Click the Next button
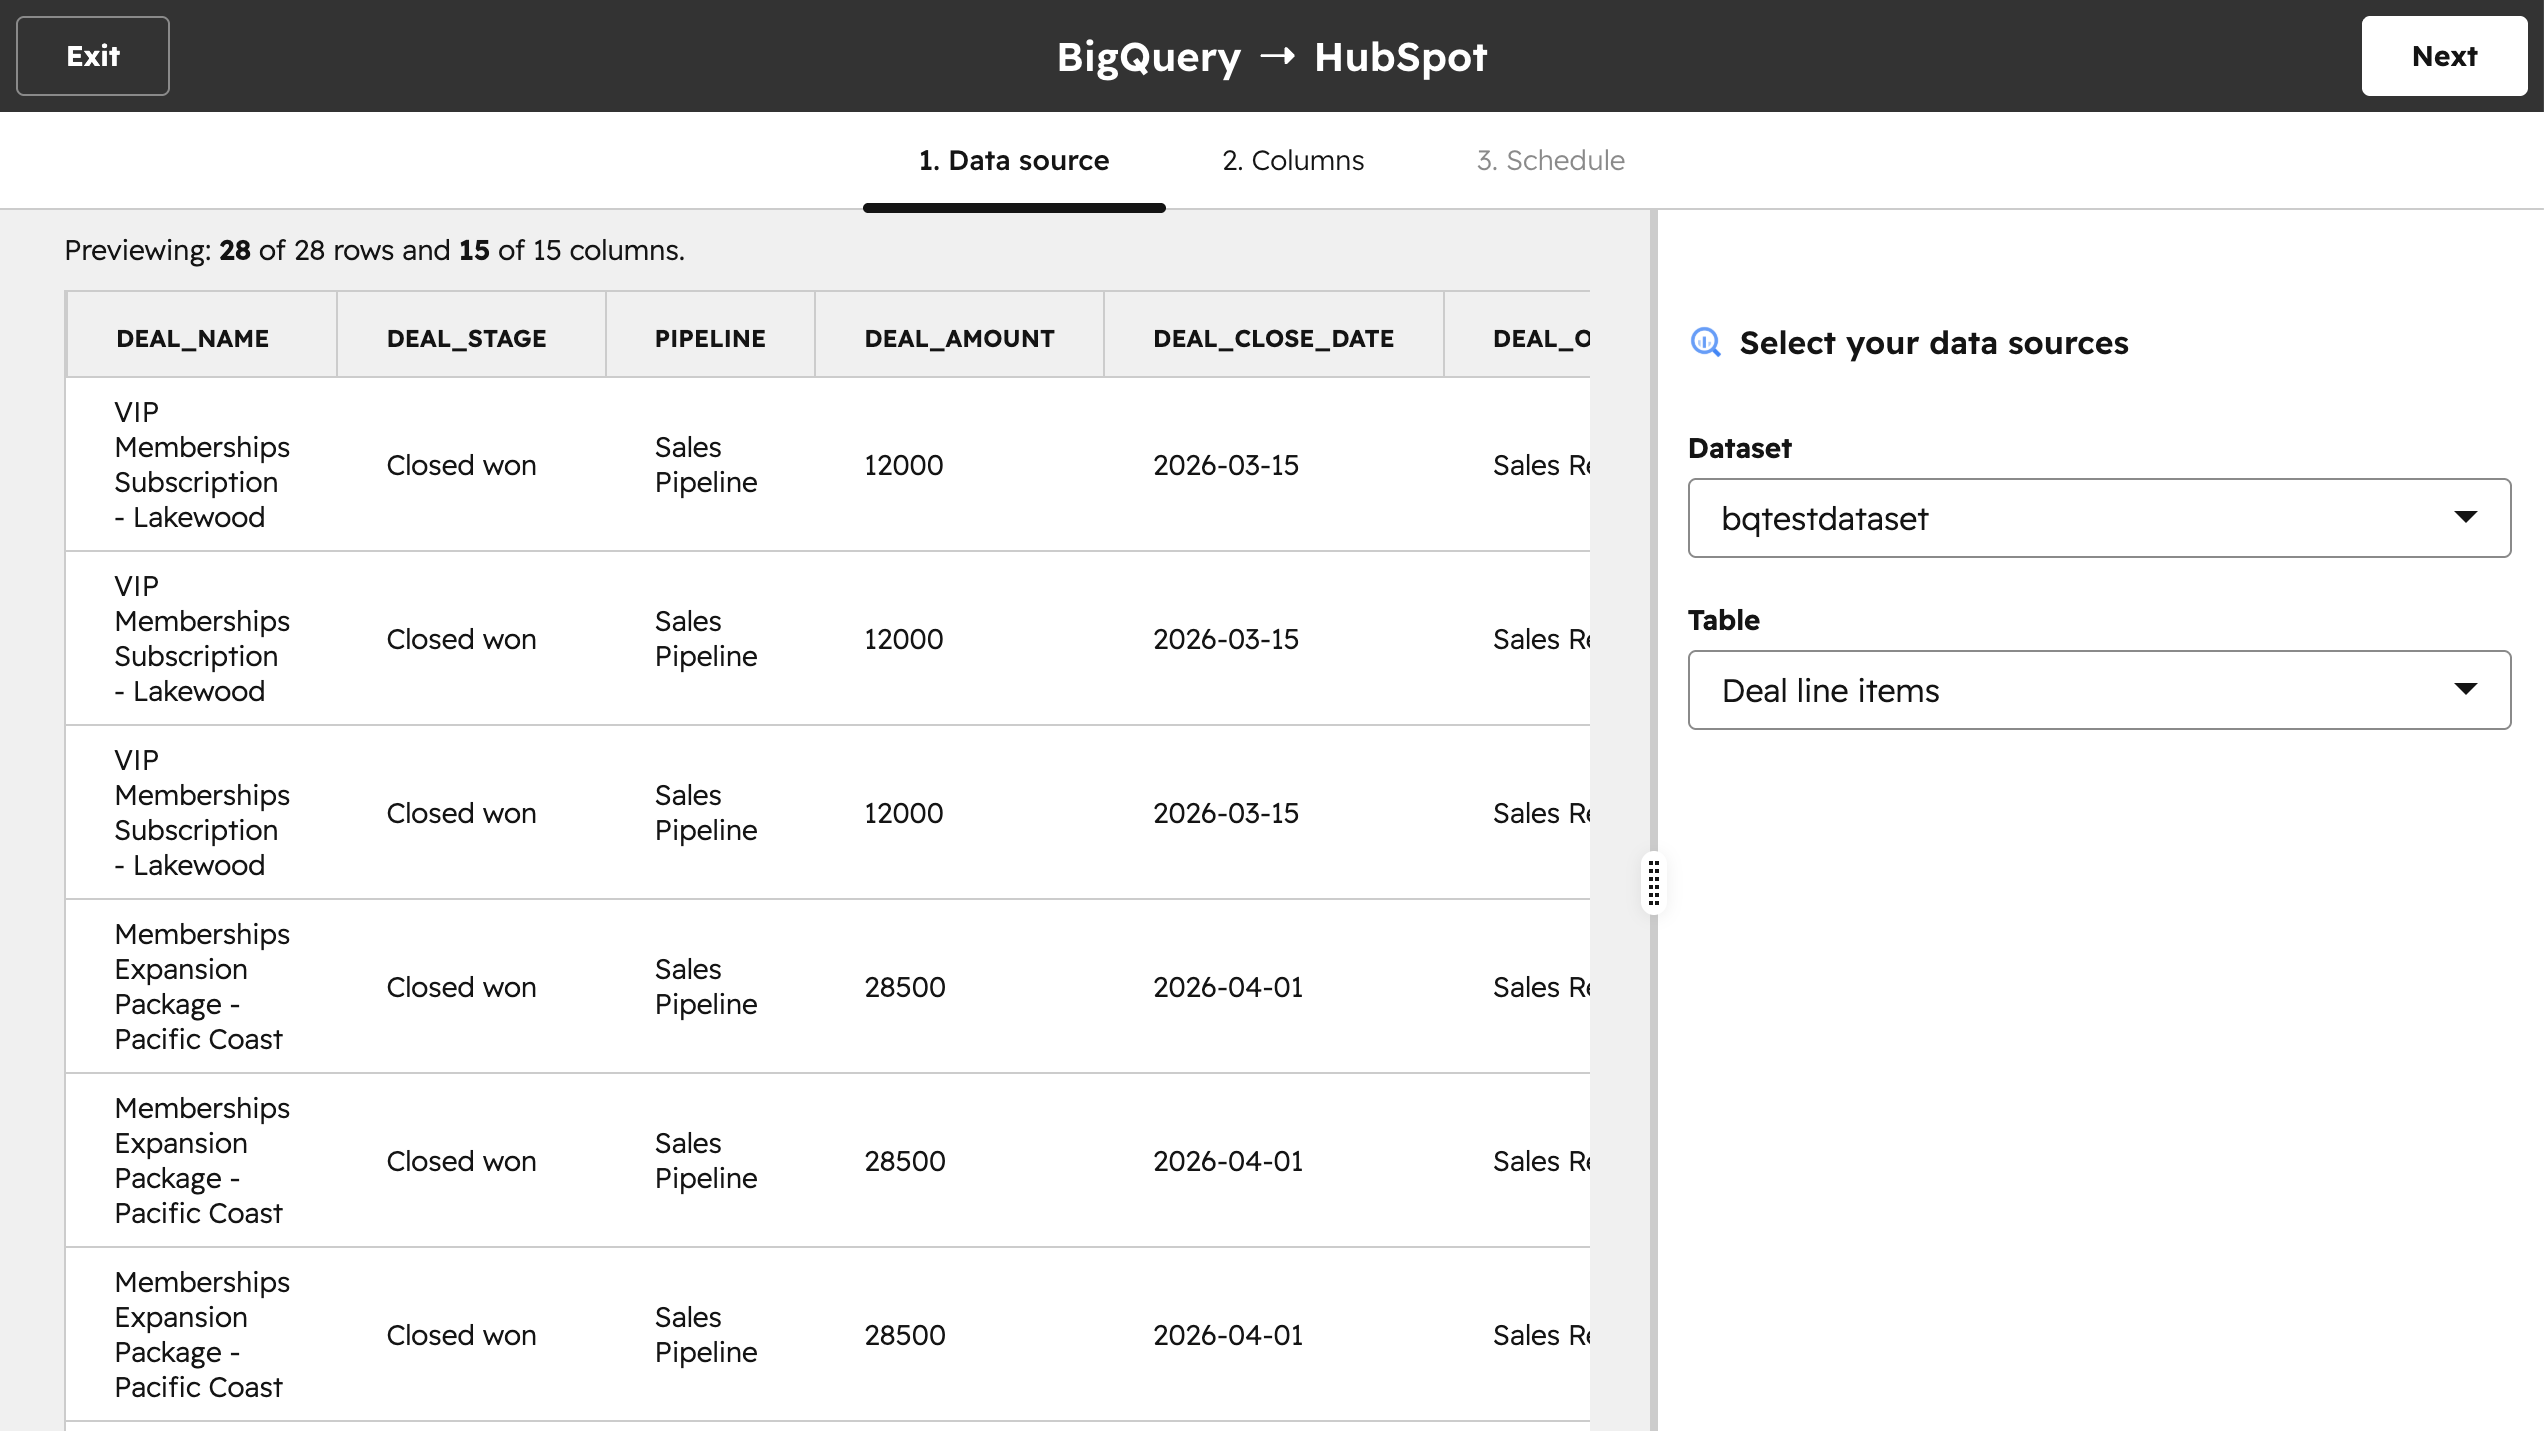The height and width of the screenshot is (1431, 2544). pos(2444,56)
